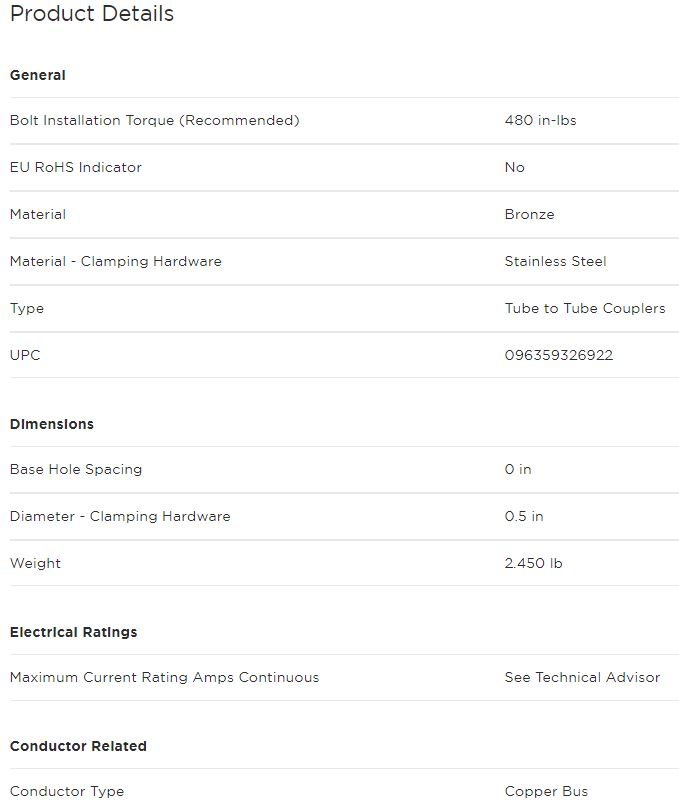This screenshot has height=810, width=679.
Task: Select the Copper Bus conductor type value
Action: (546, 792)
